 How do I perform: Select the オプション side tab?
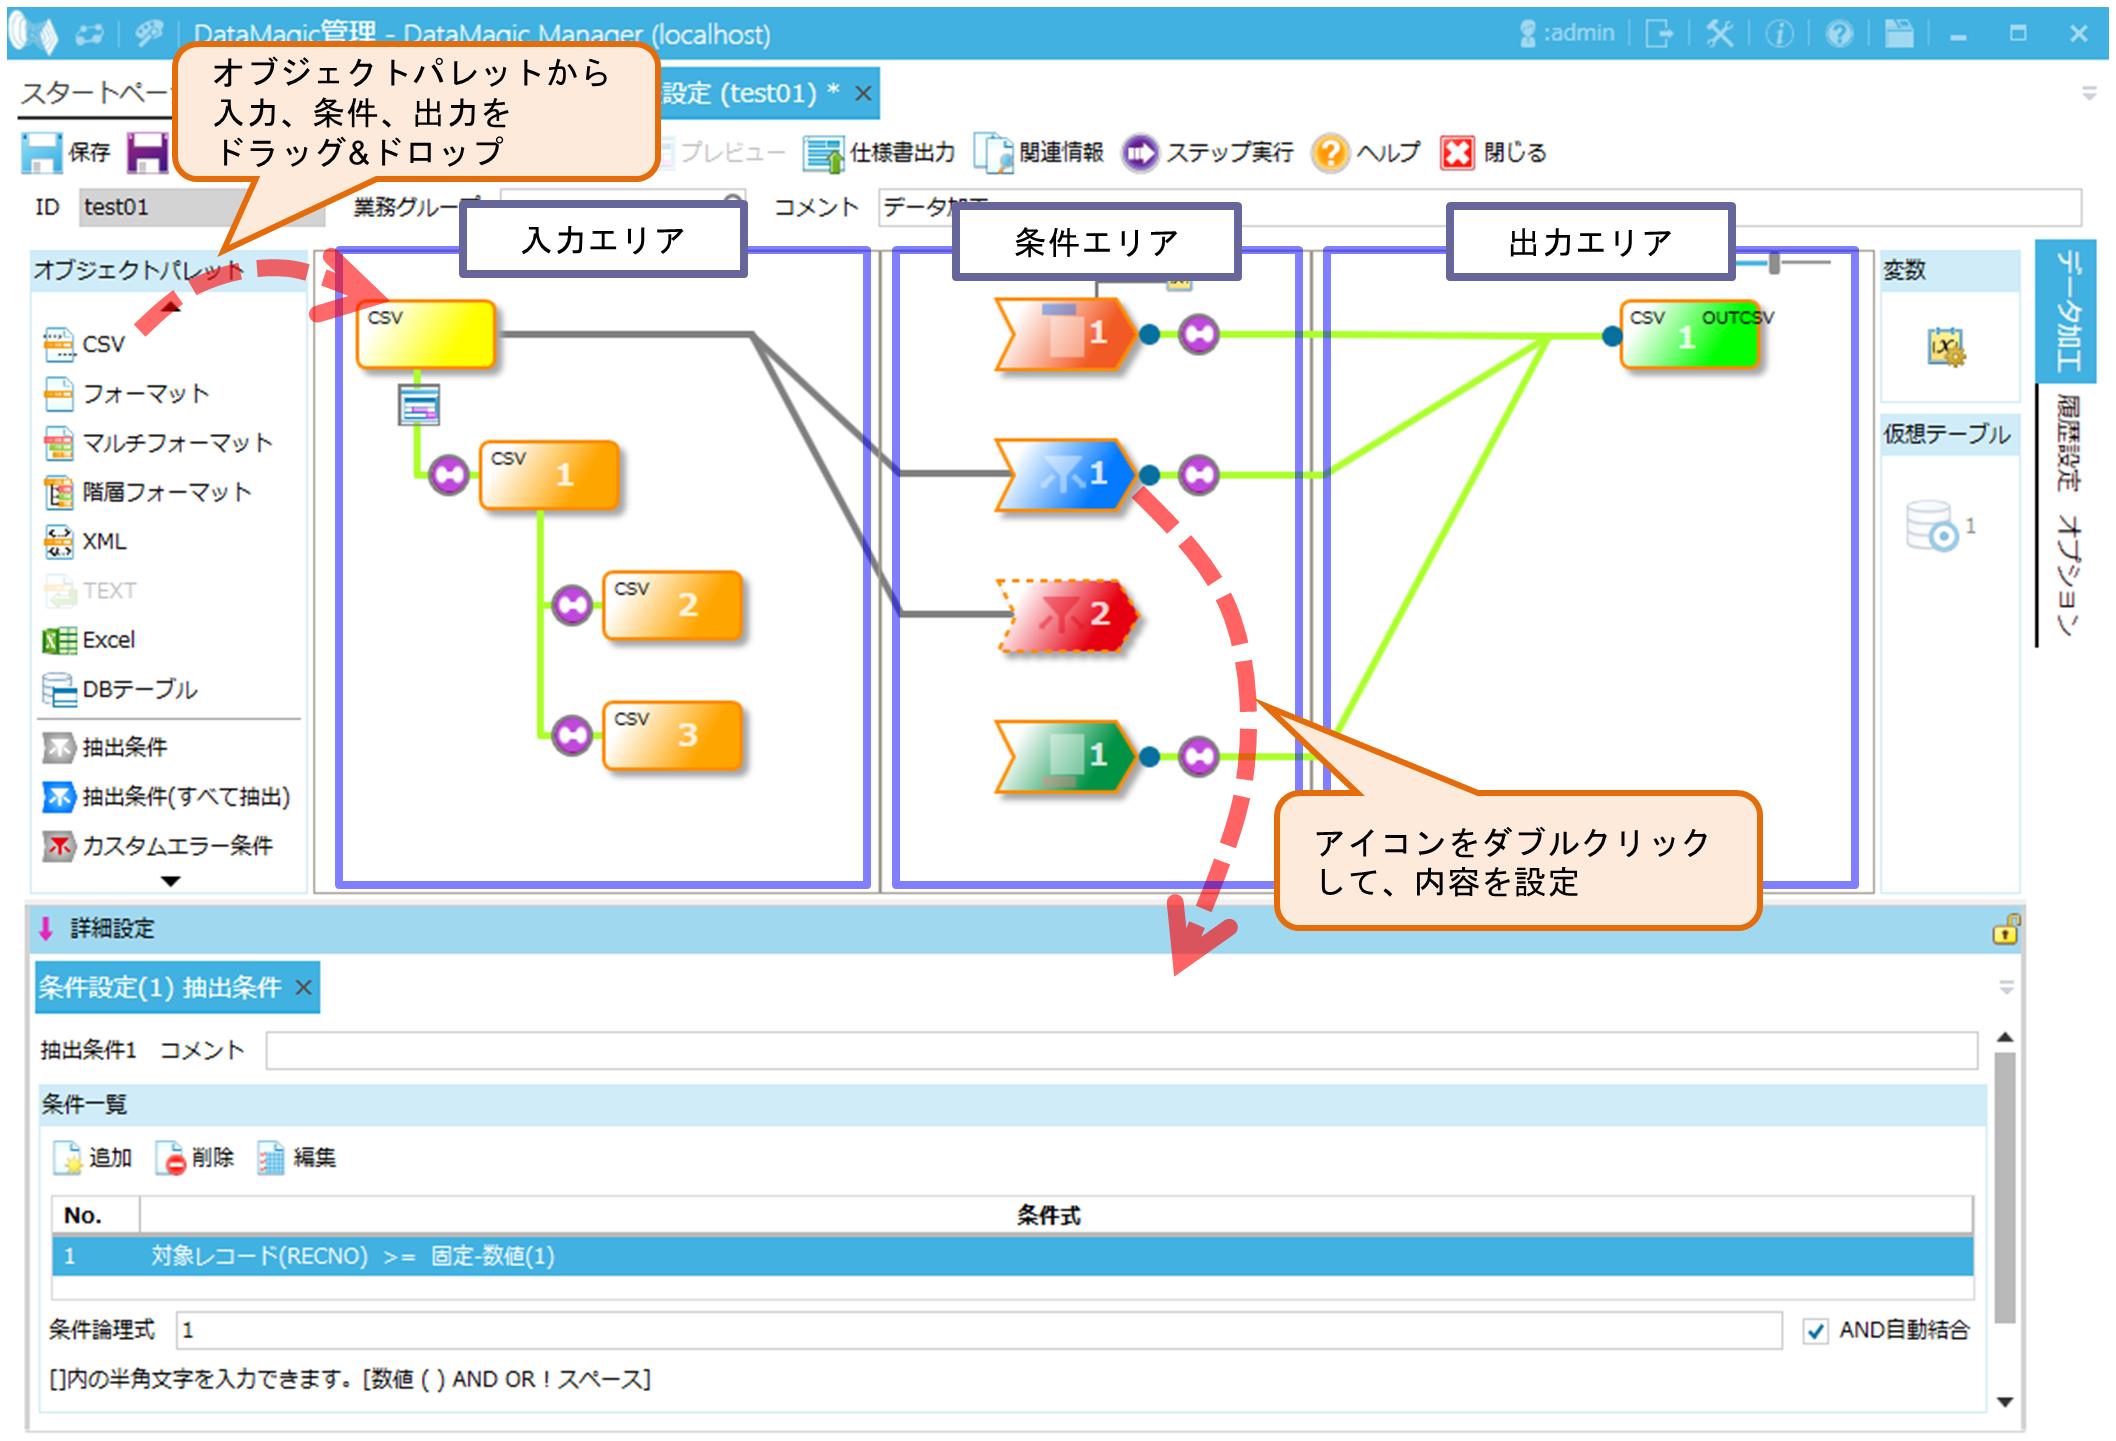pos(2067,576)
